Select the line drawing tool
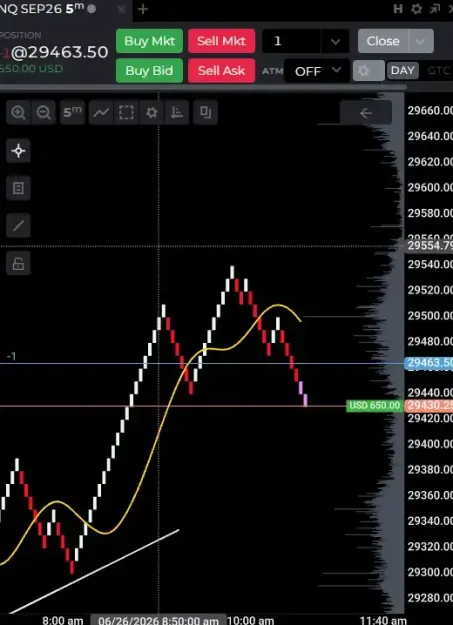 click(x=18, y=226)
